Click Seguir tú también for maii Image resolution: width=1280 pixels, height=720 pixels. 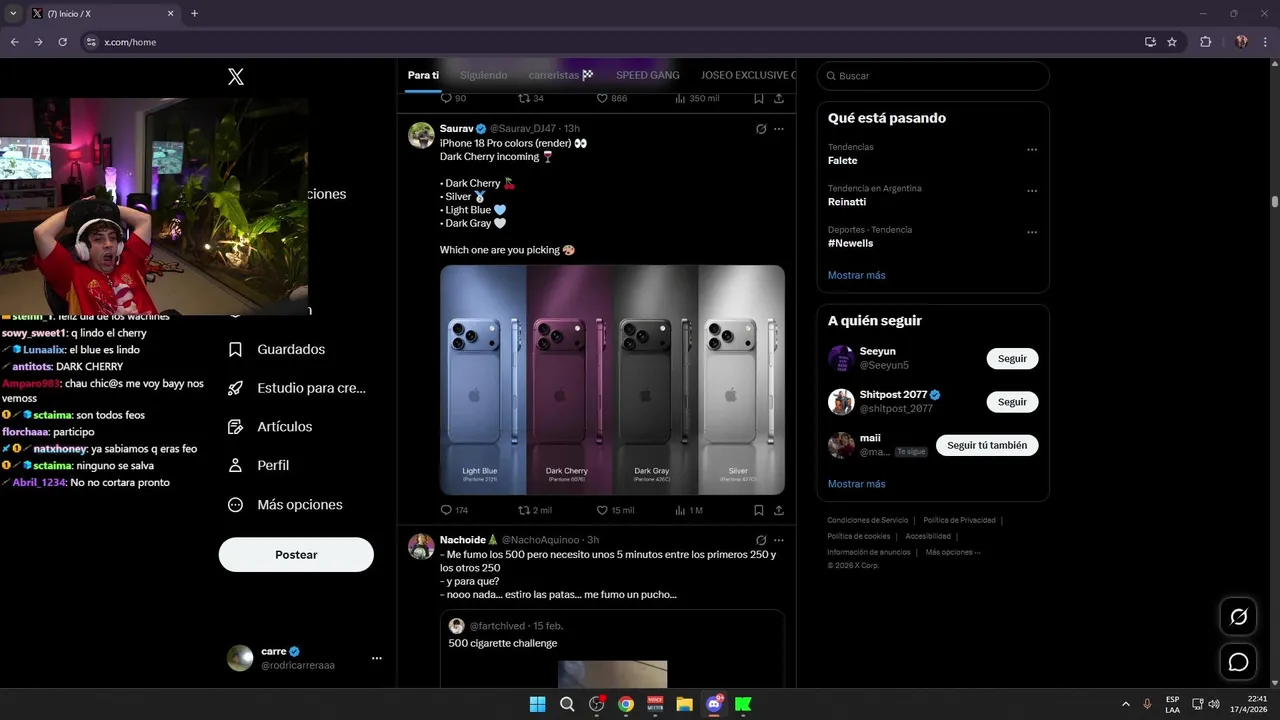[x=987, y=445]
